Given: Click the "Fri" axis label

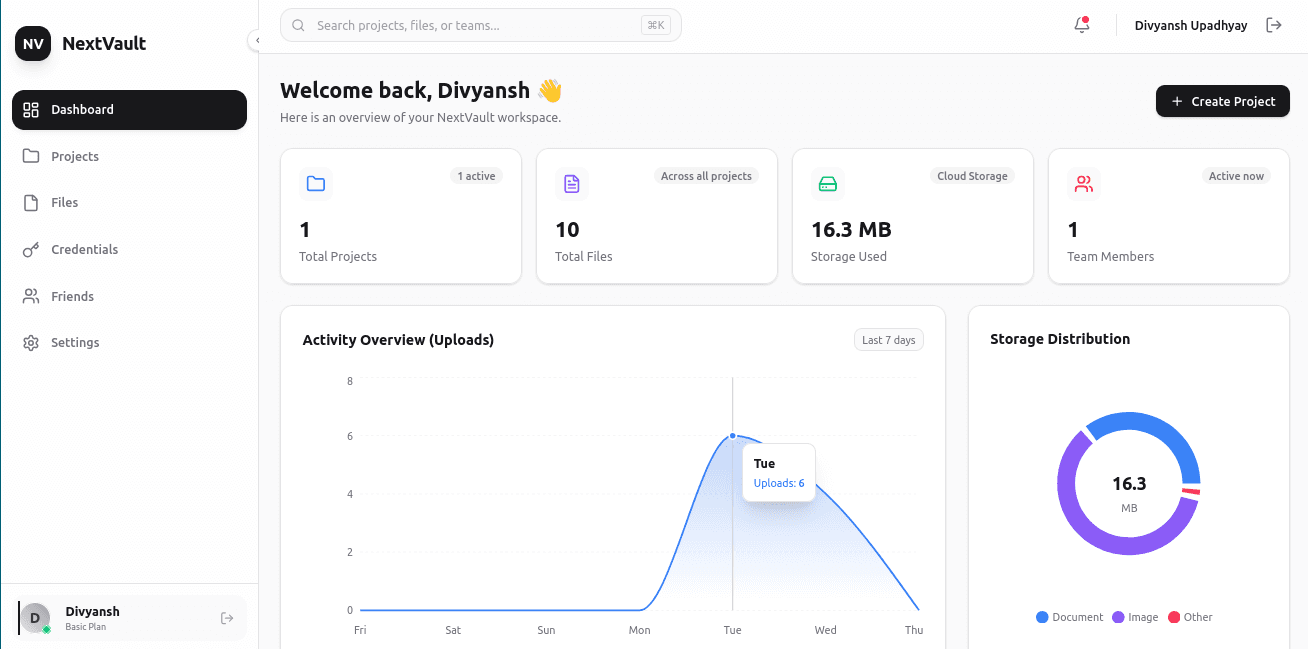Looking at the screenshot, I should (361, 630).
